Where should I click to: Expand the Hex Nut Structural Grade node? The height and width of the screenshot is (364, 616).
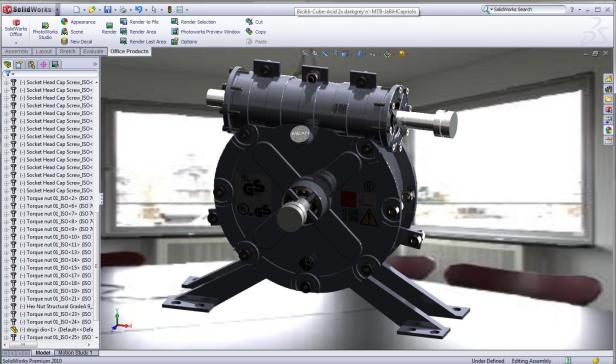click(6, 306)
